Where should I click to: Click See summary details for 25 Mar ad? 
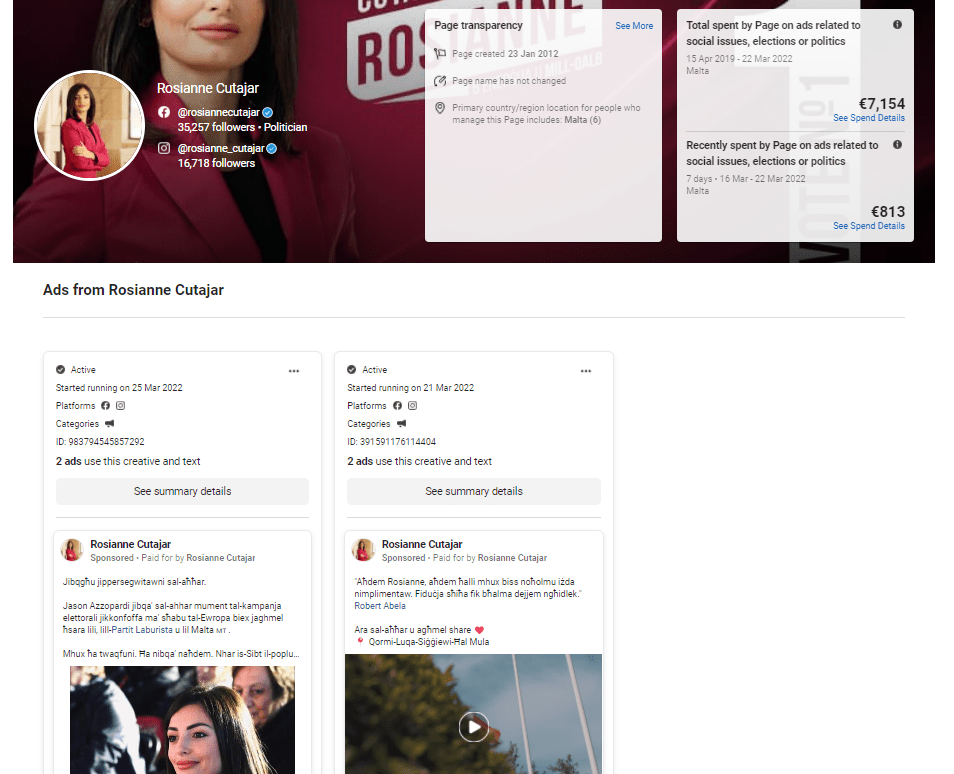coord(182,491)
